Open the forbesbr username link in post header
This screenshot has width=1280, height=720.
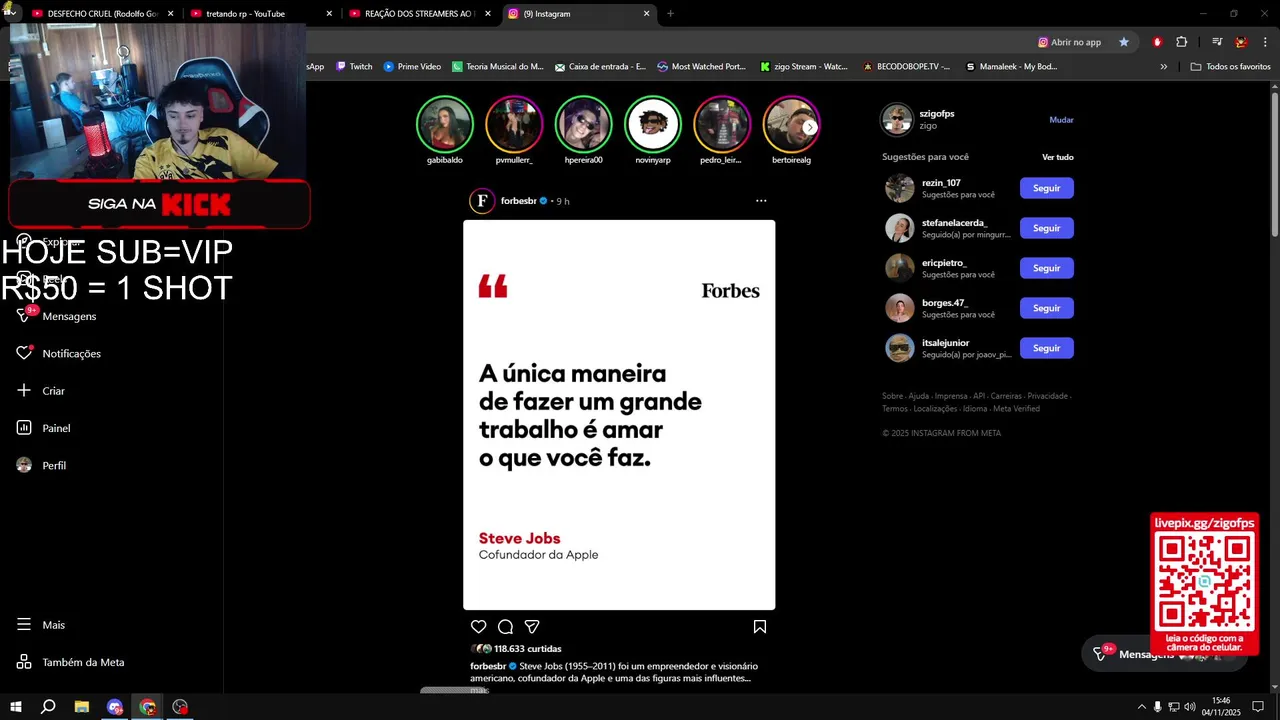(x=519, y=201)
